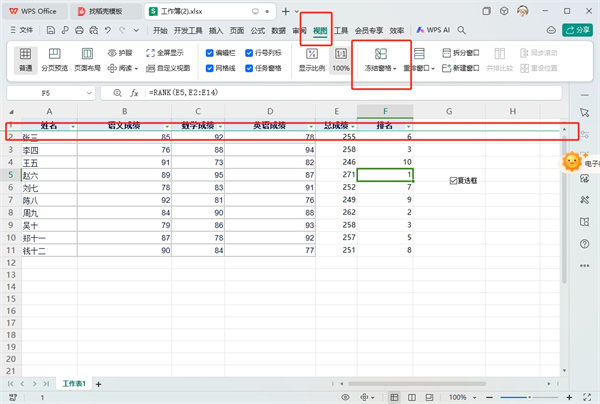Click the more (three dots) icon in right sidebar
600x404 pixels.
click(584, 266)
